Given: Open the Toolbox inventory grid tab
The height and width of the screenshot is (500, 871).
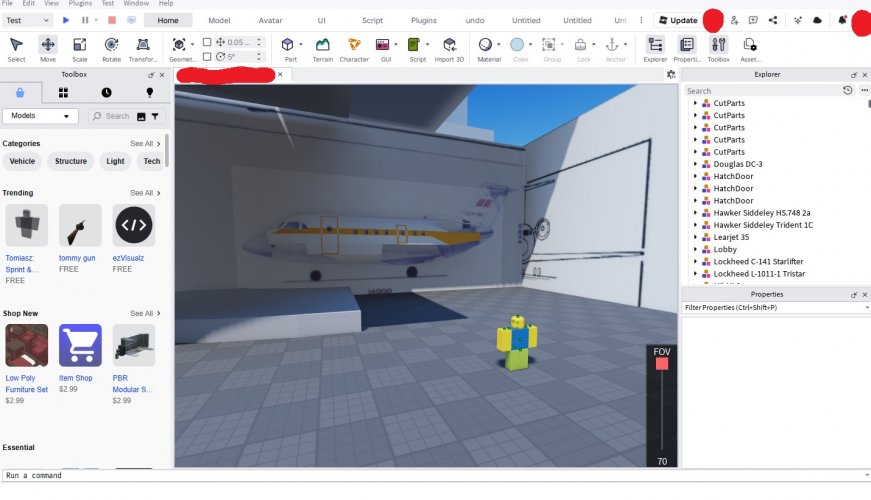Looking at the screenshot, I should [x=63, y=92].
